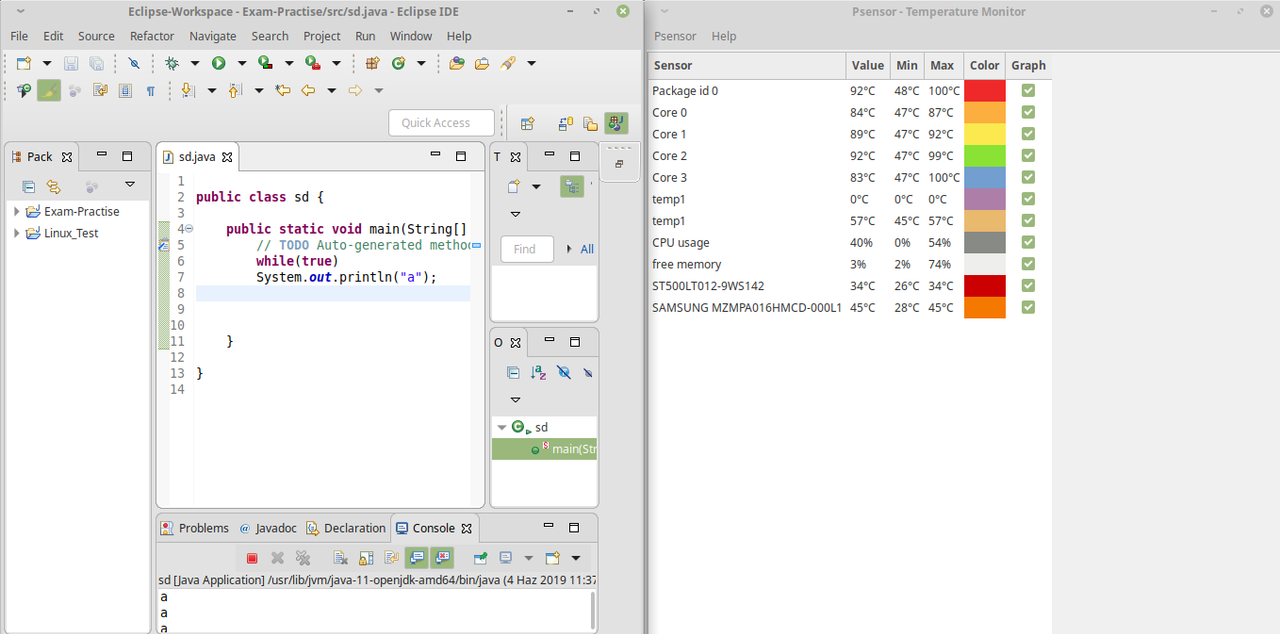
Task: Click the restore view icon at right edge
Action: (x=619, y=164)
